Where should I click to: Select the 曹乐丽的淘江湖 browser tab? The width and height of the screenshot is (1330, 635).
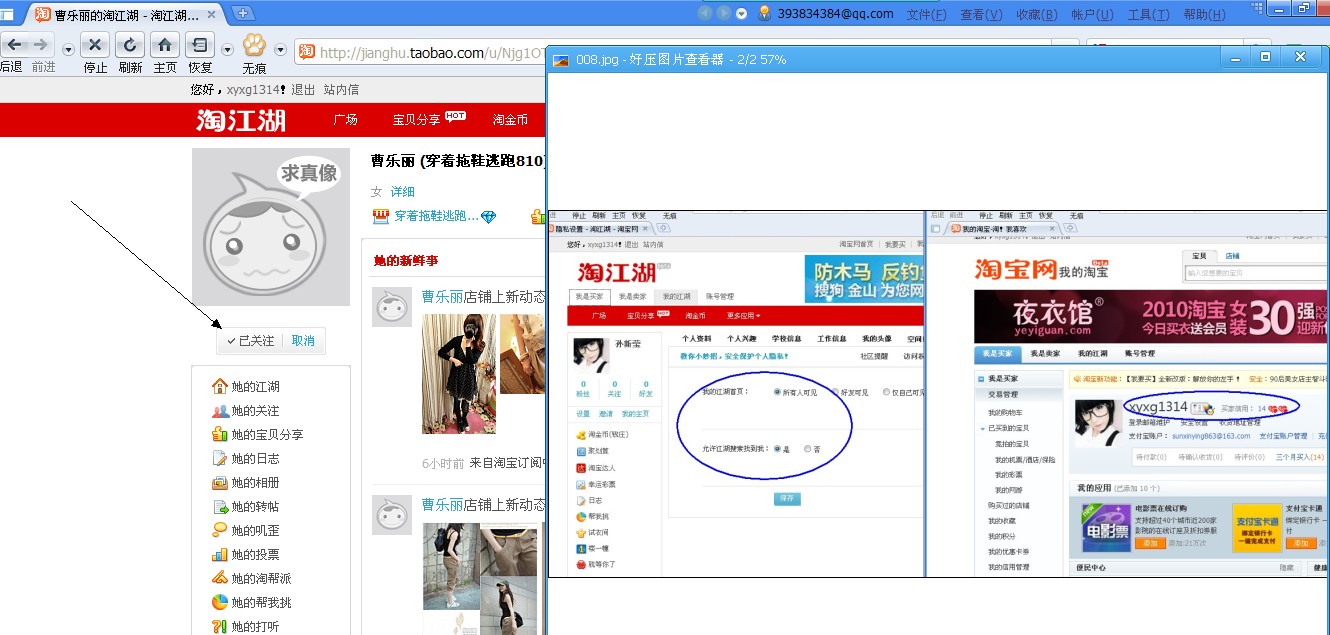127,15
